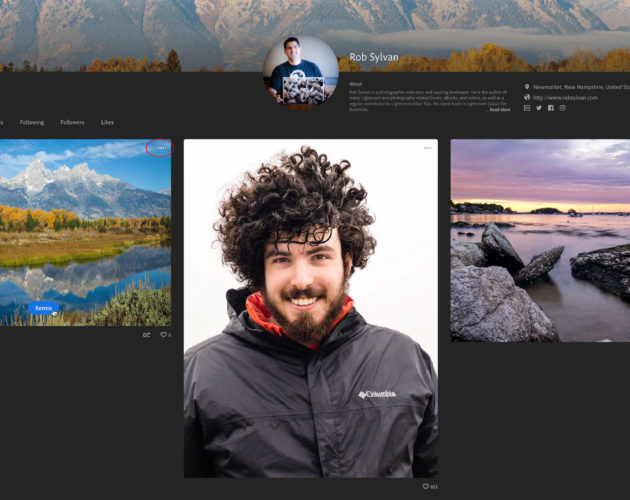This screenshot has height=500, width=630.
Task: Open Rob Sylvan's Facebook profile icon
Action: pyautogui.click(x=551, y=108)
